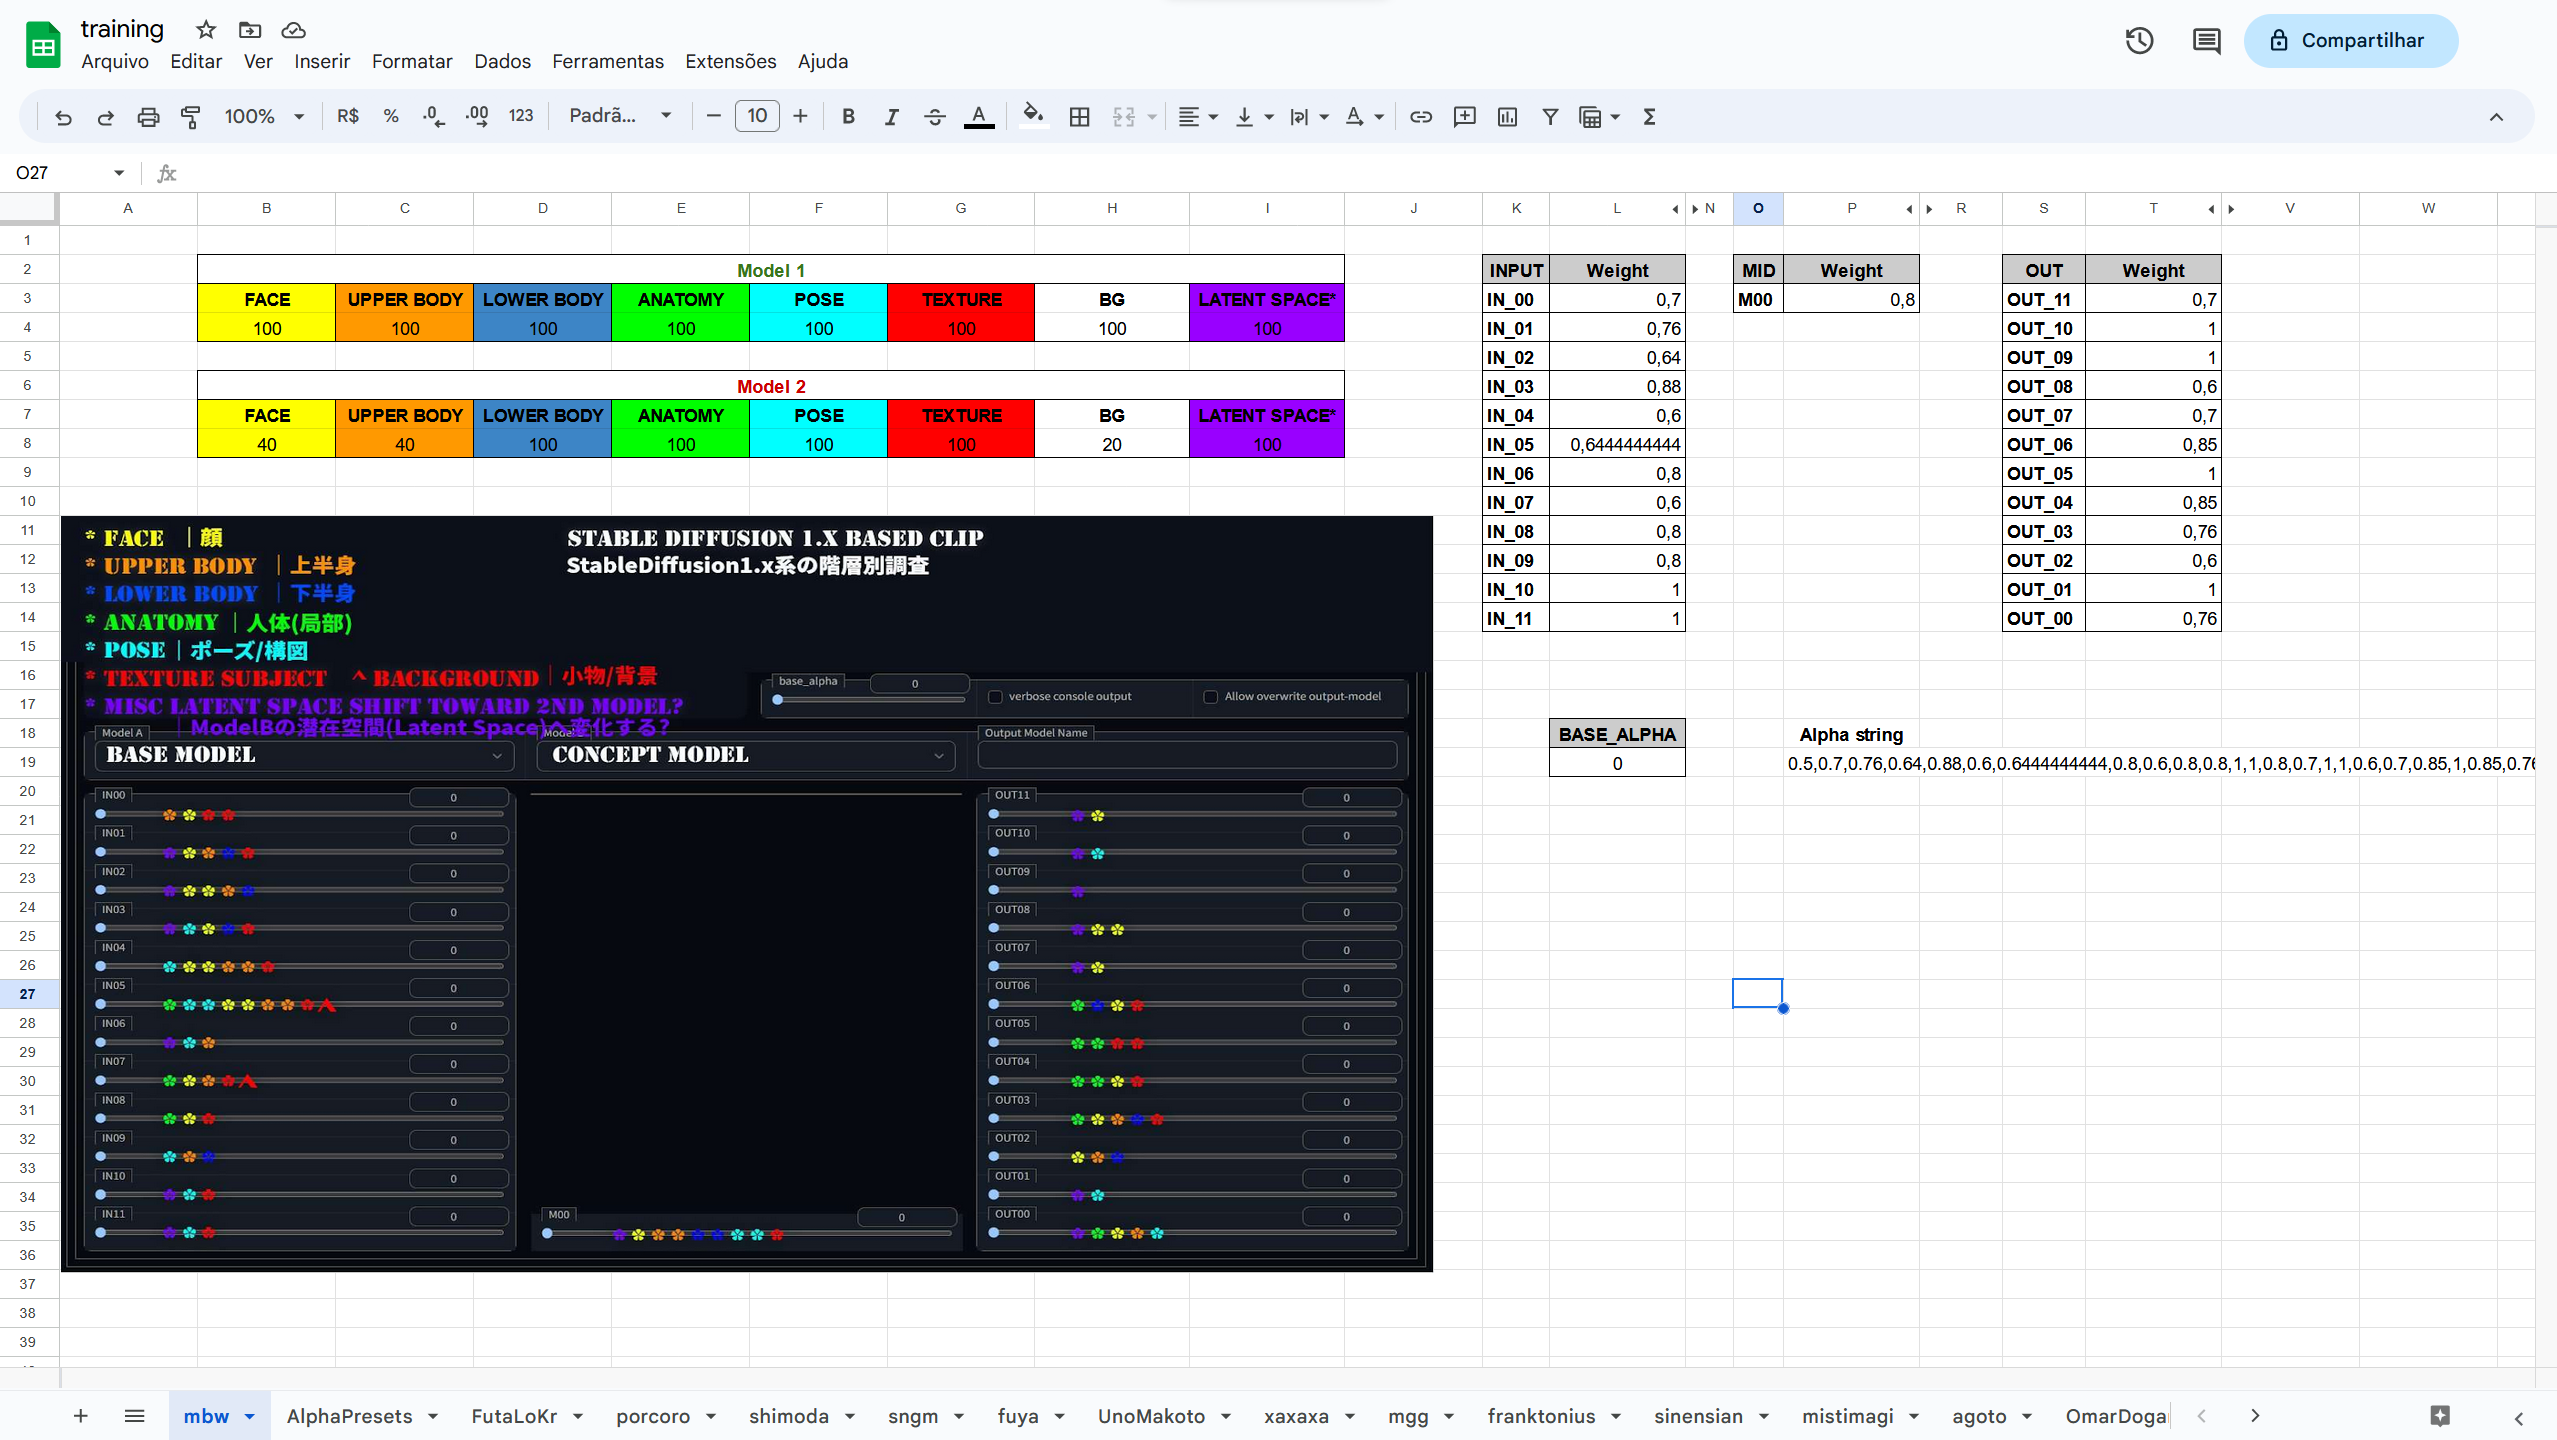Screen dimensions: 2557x1440
Task: Open the Extensões menu
Action: (x=730, y=61)
